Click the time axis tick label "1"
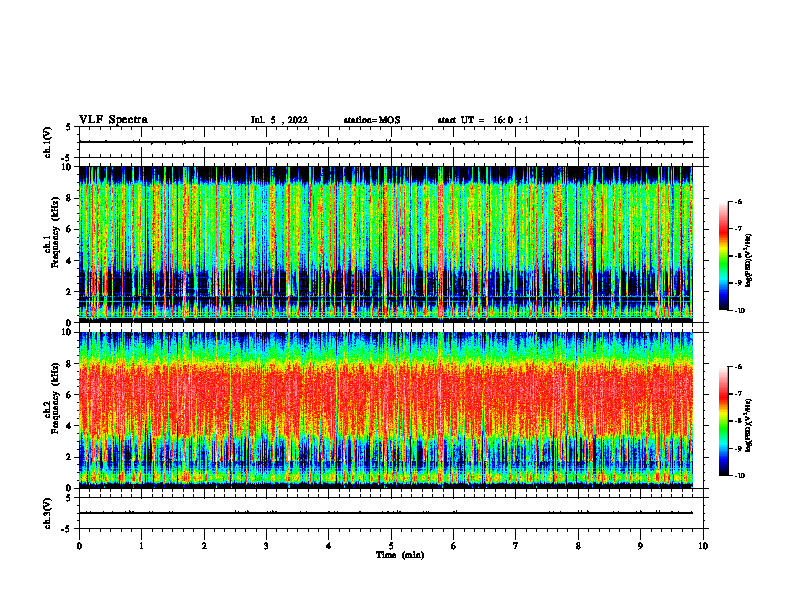This screenshot has height=612, width=792. pos(141,546)
